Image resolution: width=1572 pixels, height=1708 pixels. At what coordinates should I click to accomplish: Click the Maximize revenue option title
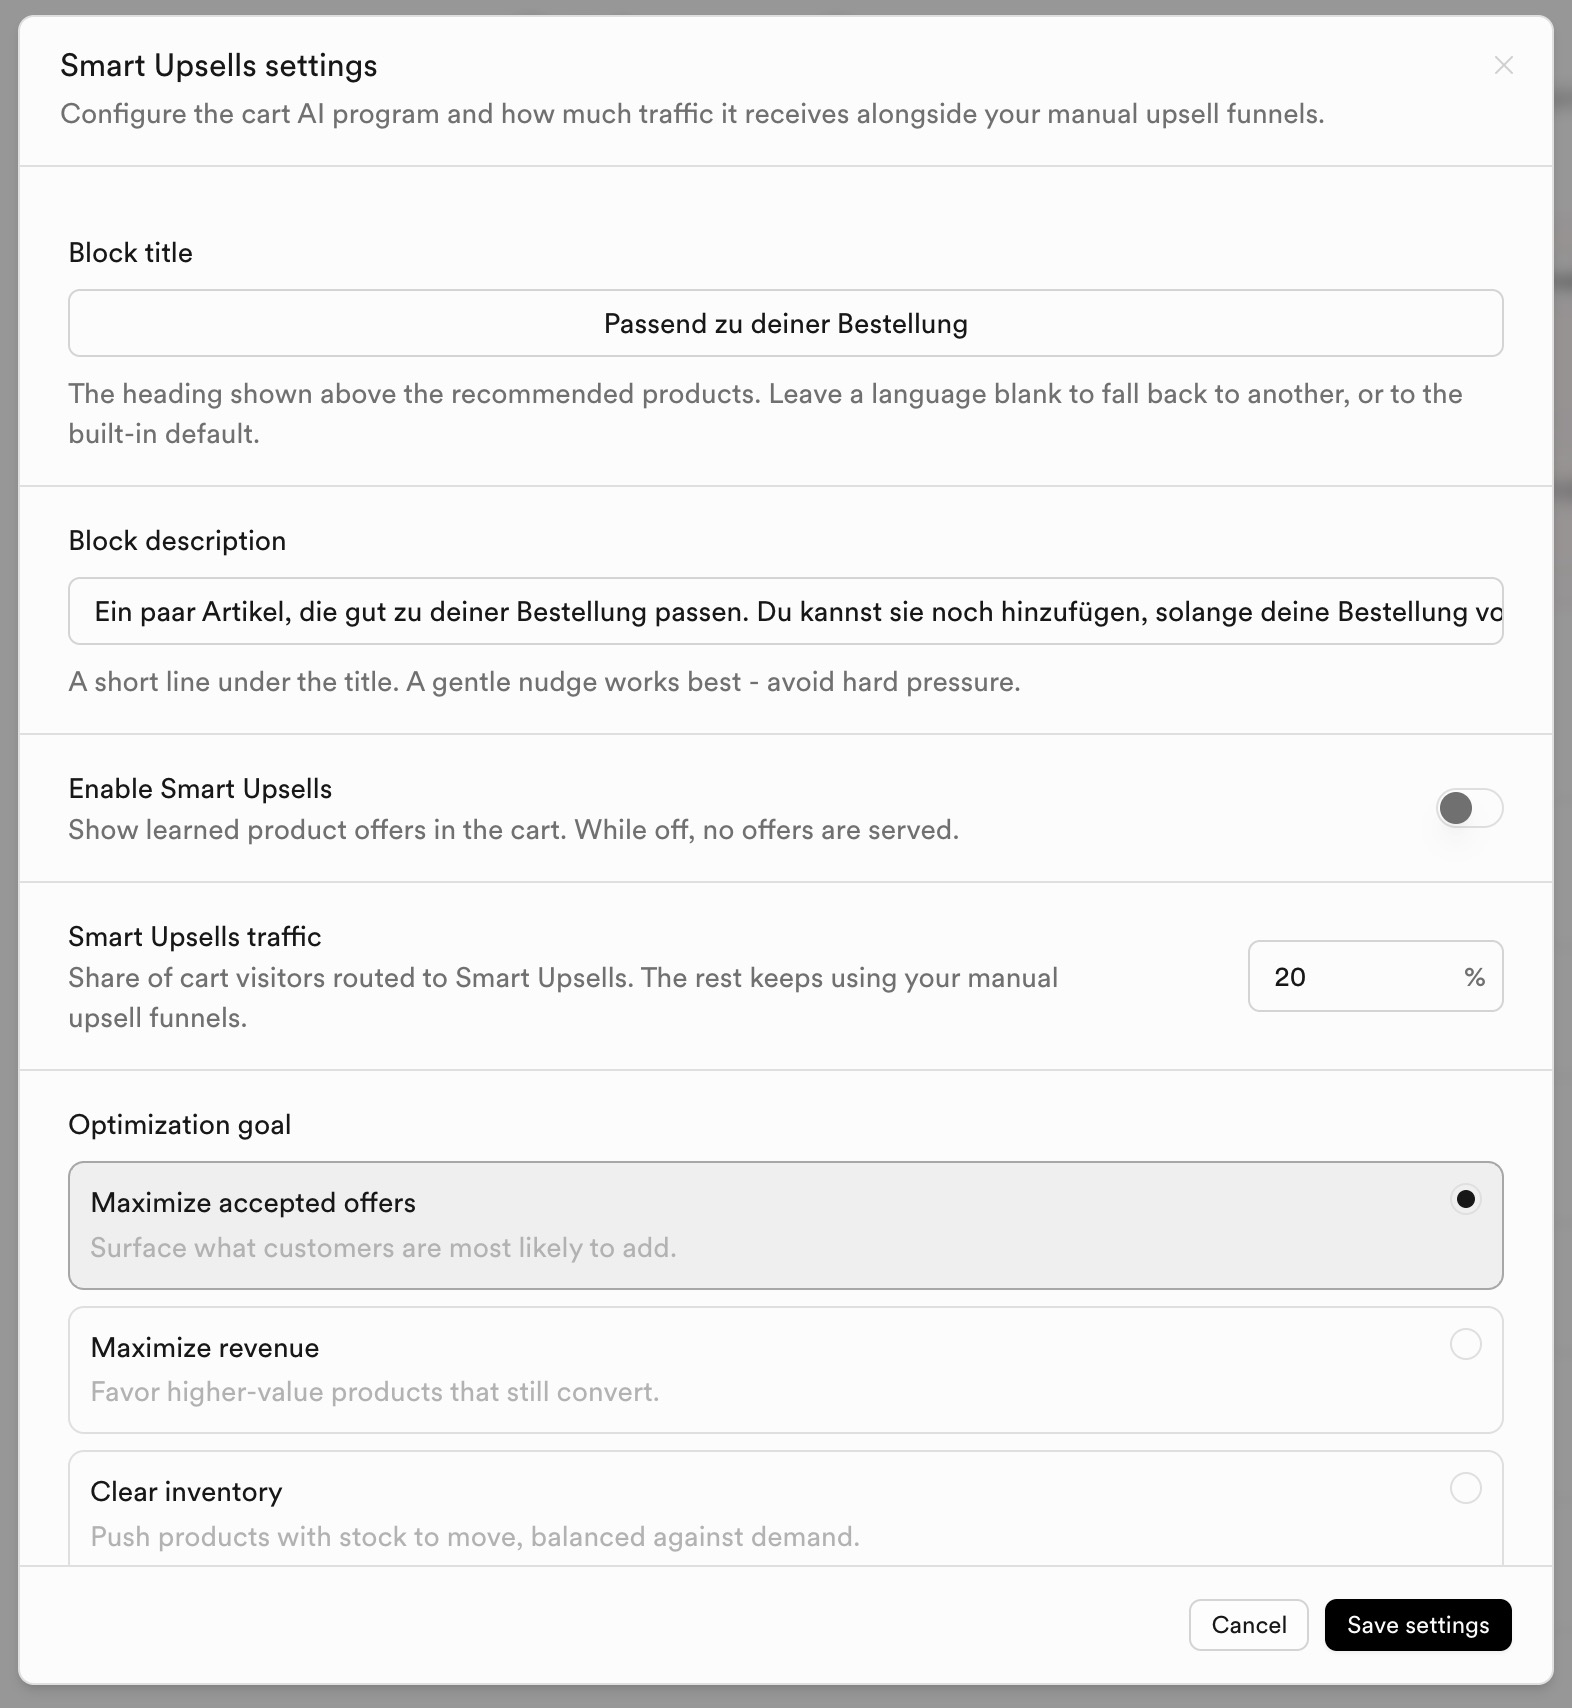click(205, 1347)
